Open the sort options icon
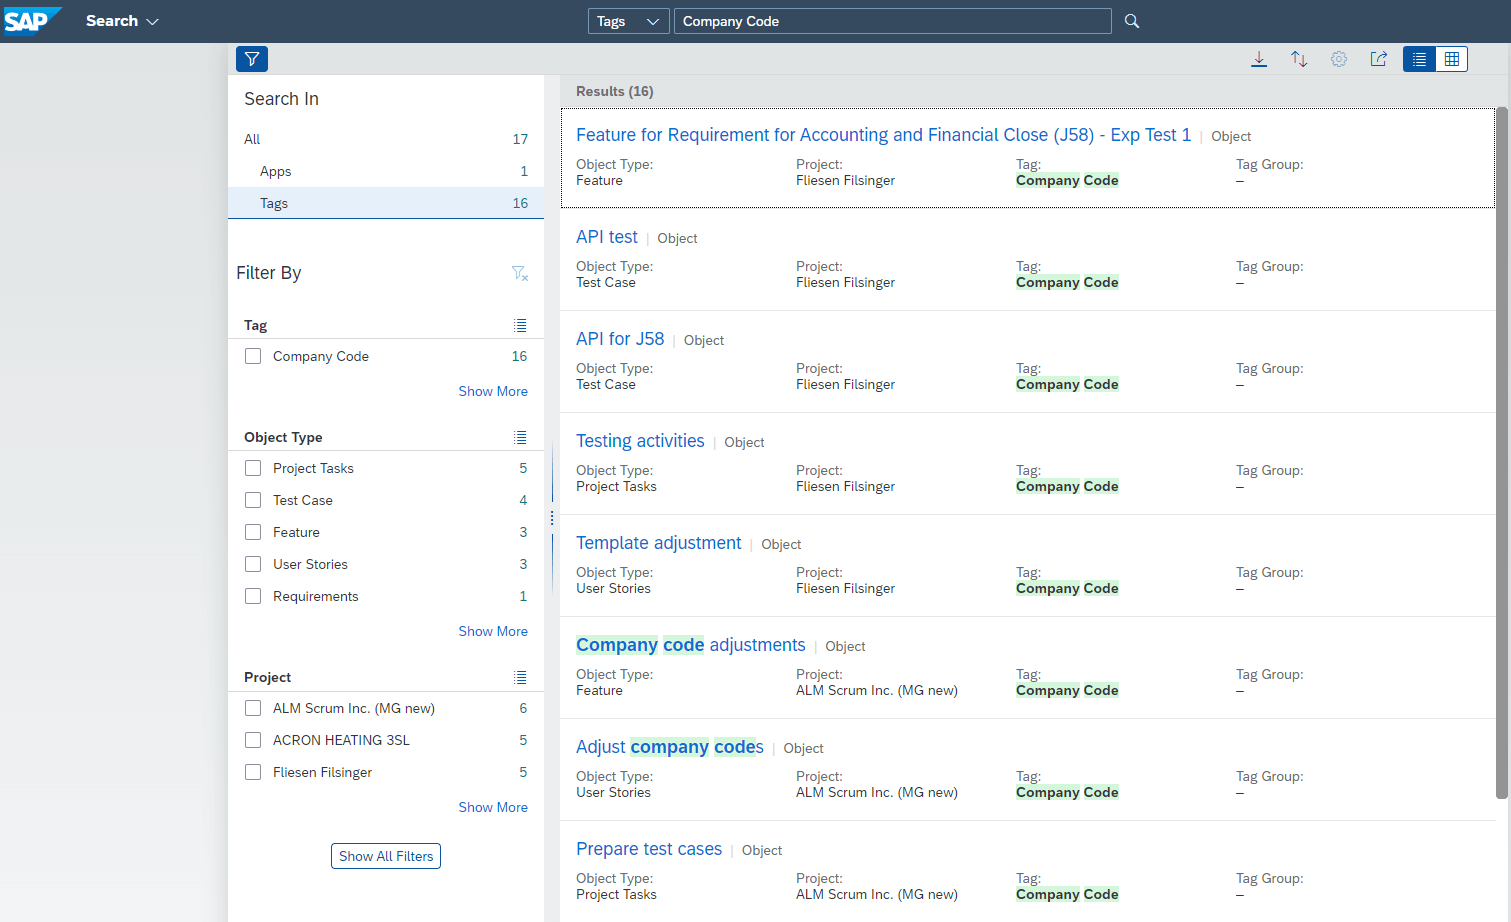 coord(1299,59)
